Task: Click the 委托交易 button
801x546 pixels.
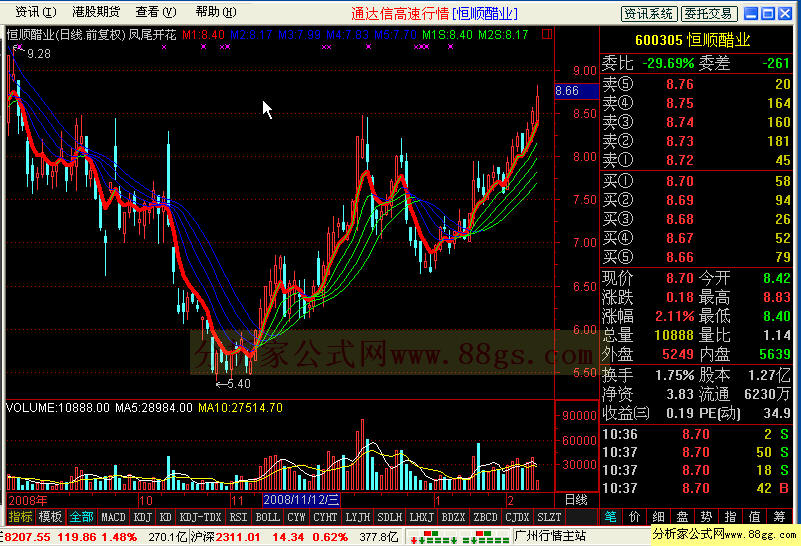Action: pyautogui.click(x=709, y=14)
